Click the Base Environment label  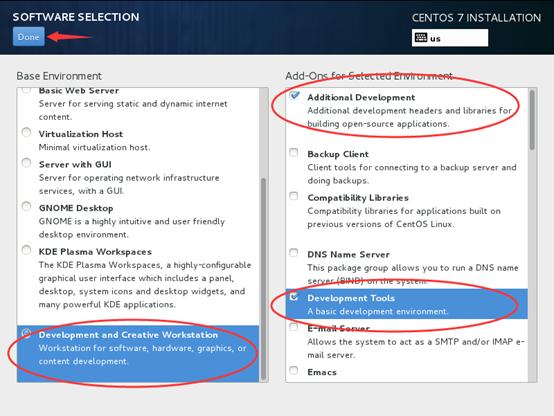[59, 76]
